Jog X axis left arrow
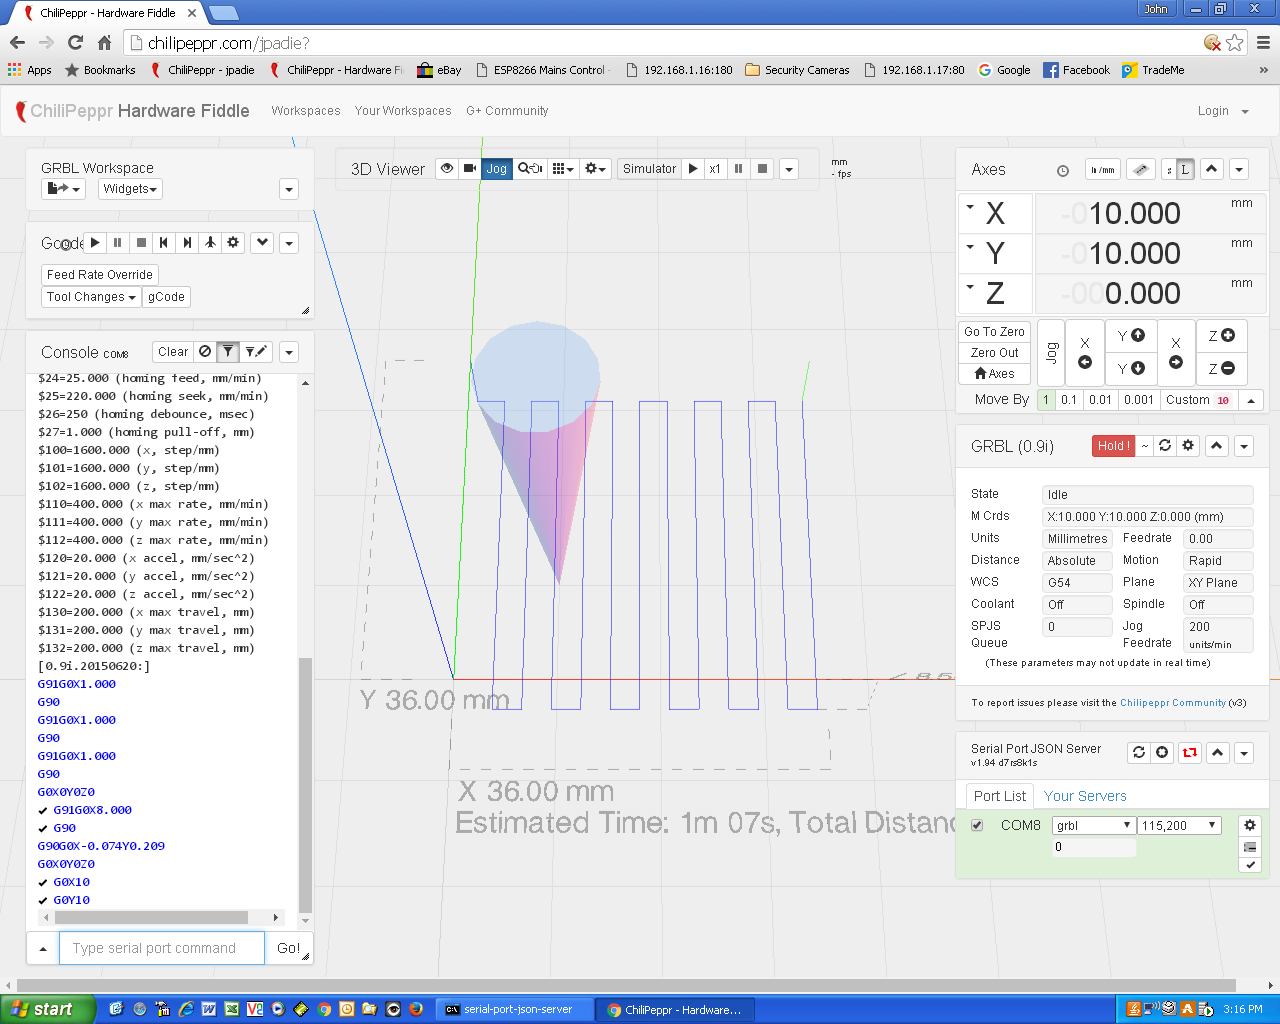1280x1024 pixels. (x=1085, y=352)
